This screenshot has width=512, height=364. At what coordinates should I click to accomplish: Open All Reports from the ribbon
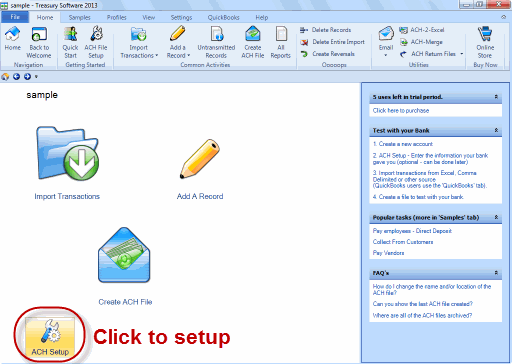[281, 43]
